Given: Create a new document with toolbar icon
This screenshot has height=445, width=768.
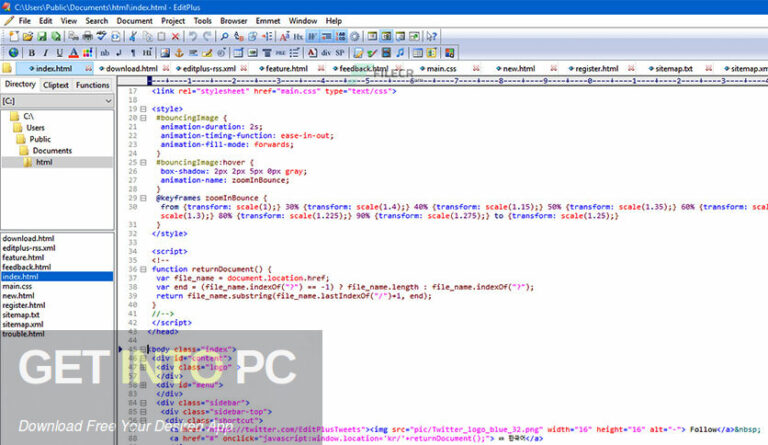Looking at the screenshot, I should click(x=14, y=36).
